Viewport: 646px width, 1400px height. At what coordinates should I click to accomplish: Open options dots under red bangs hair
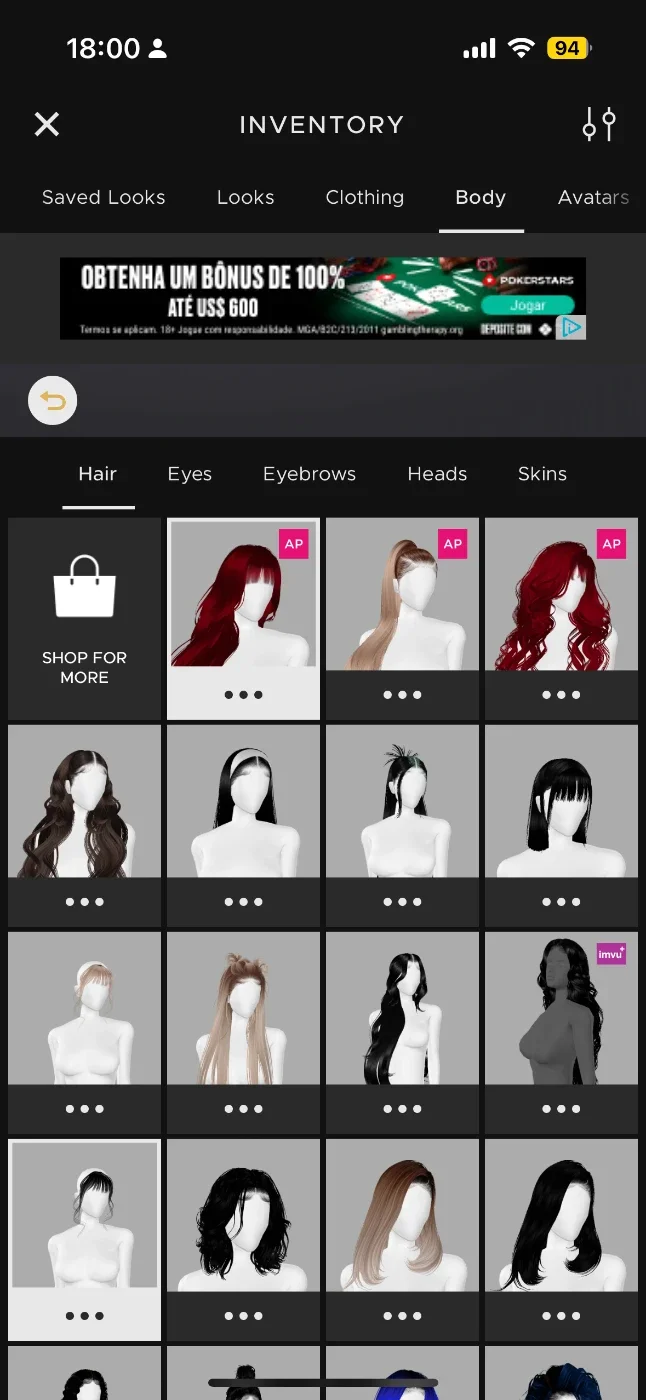(x=243, y=695)
